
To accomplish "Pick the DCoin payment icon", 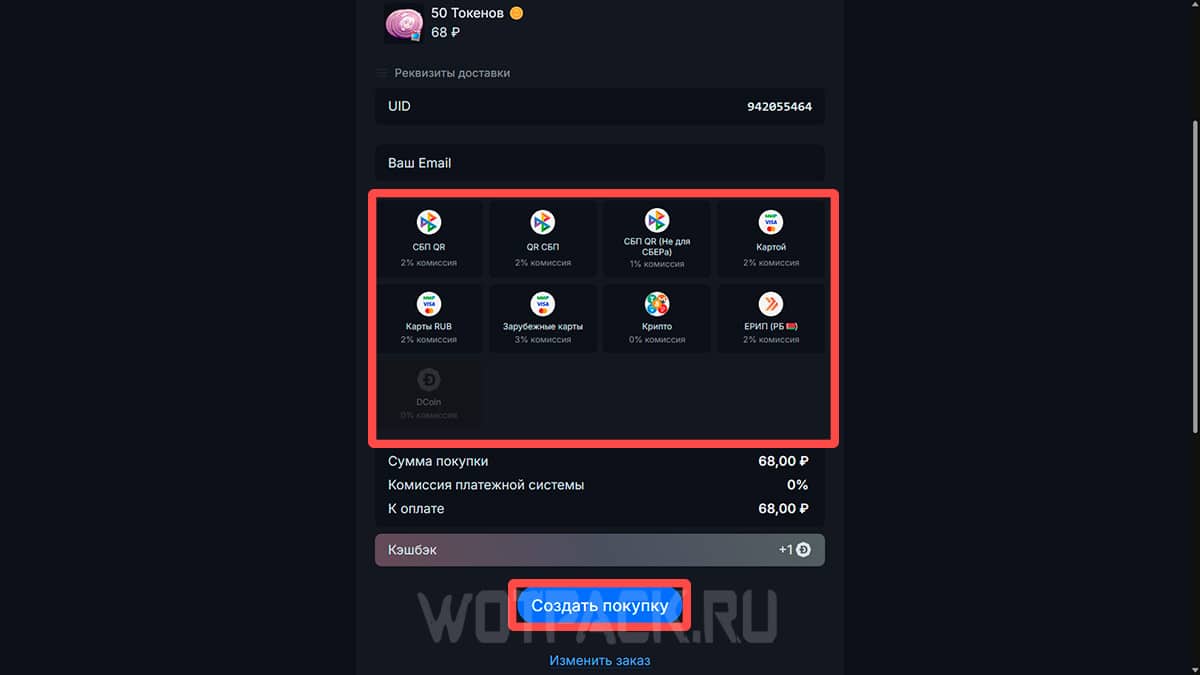I will tap(429, 380).
